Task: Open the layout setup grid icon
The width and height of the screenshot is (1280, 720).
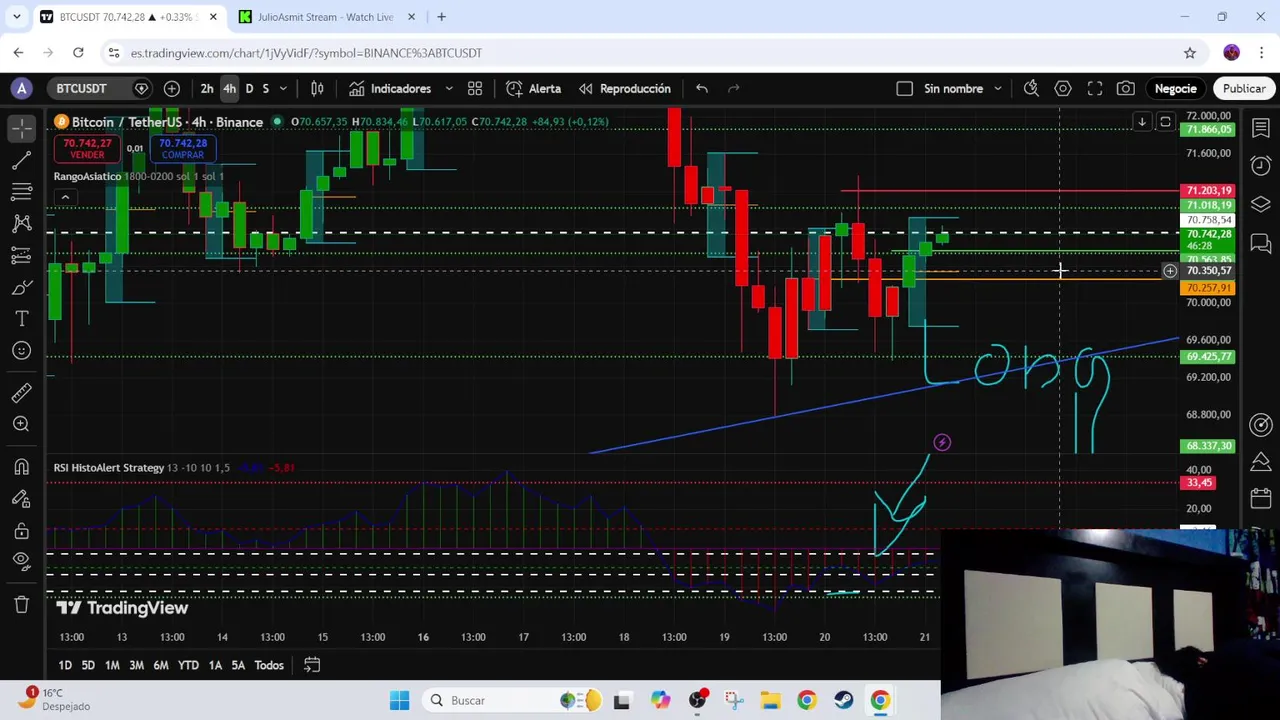Action: (475, 89)
